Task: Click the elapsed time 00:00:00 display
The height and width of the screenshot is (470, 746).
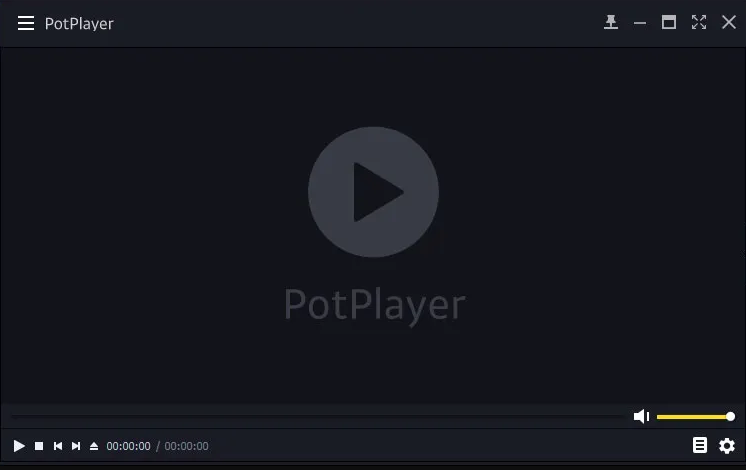Action: click(x=128, y=446)
